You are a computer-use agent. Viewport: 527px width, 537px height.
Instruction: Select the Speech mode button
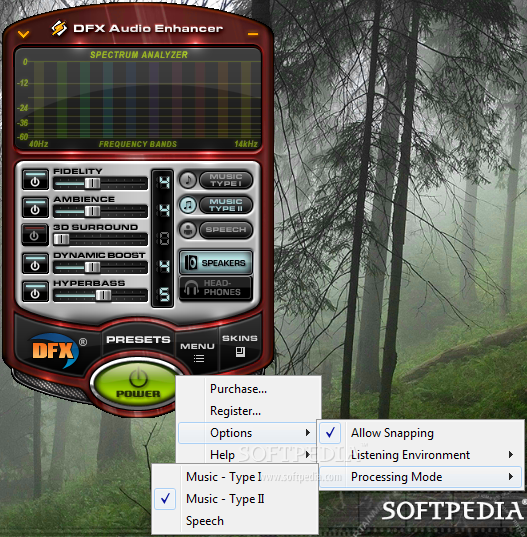coord(226,230)
